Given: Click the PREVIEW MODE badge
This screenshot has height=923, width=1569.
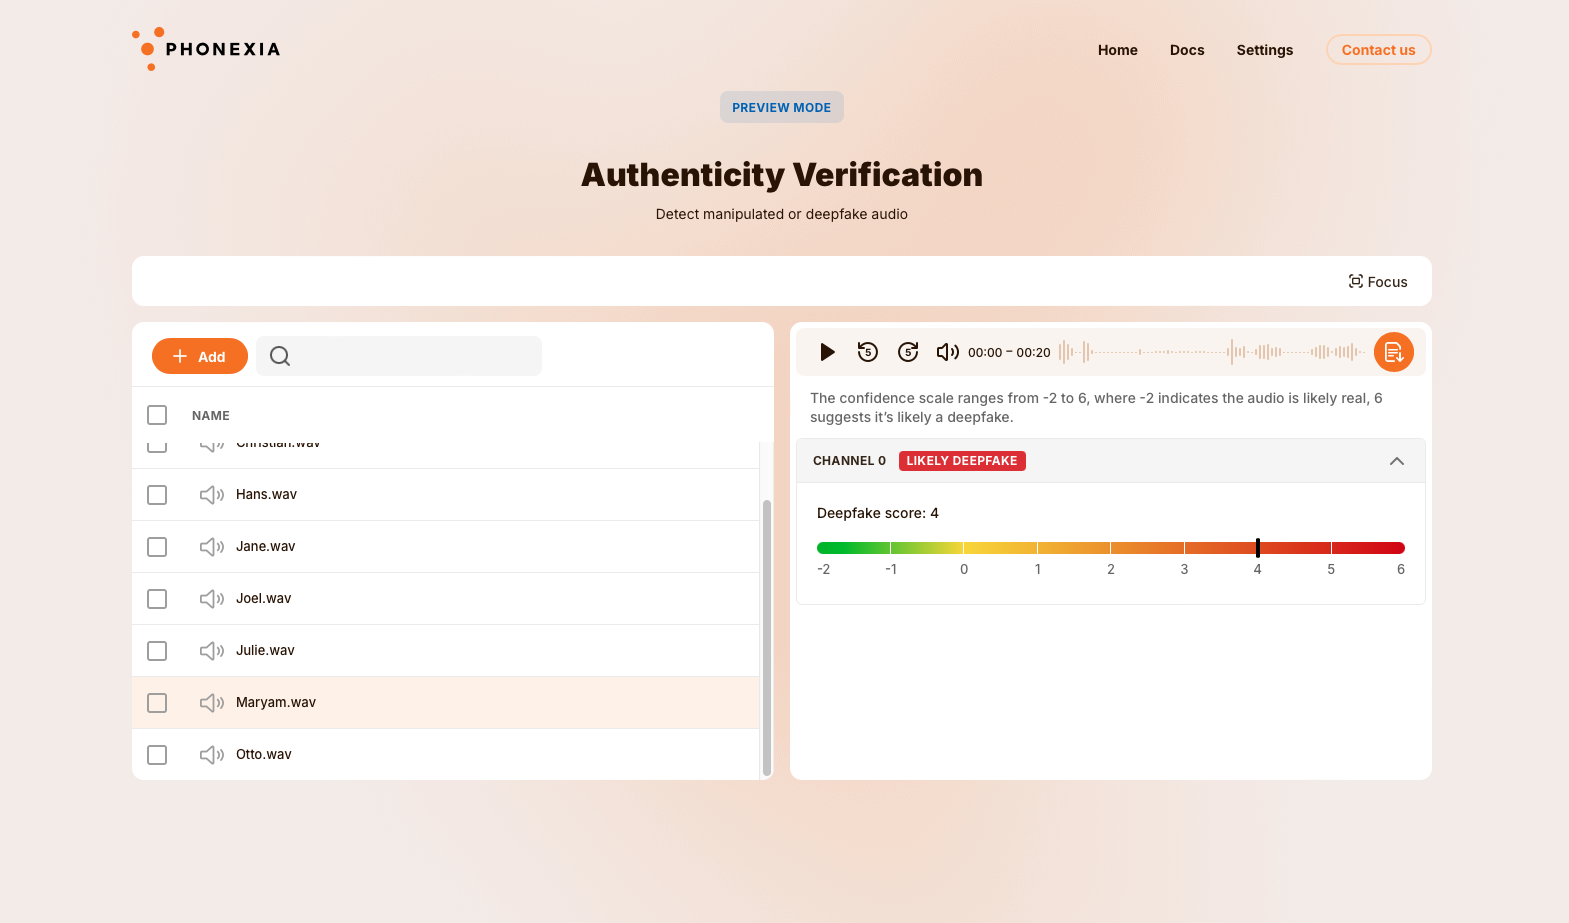Looking at the screenshot, I should coord(782,107).
